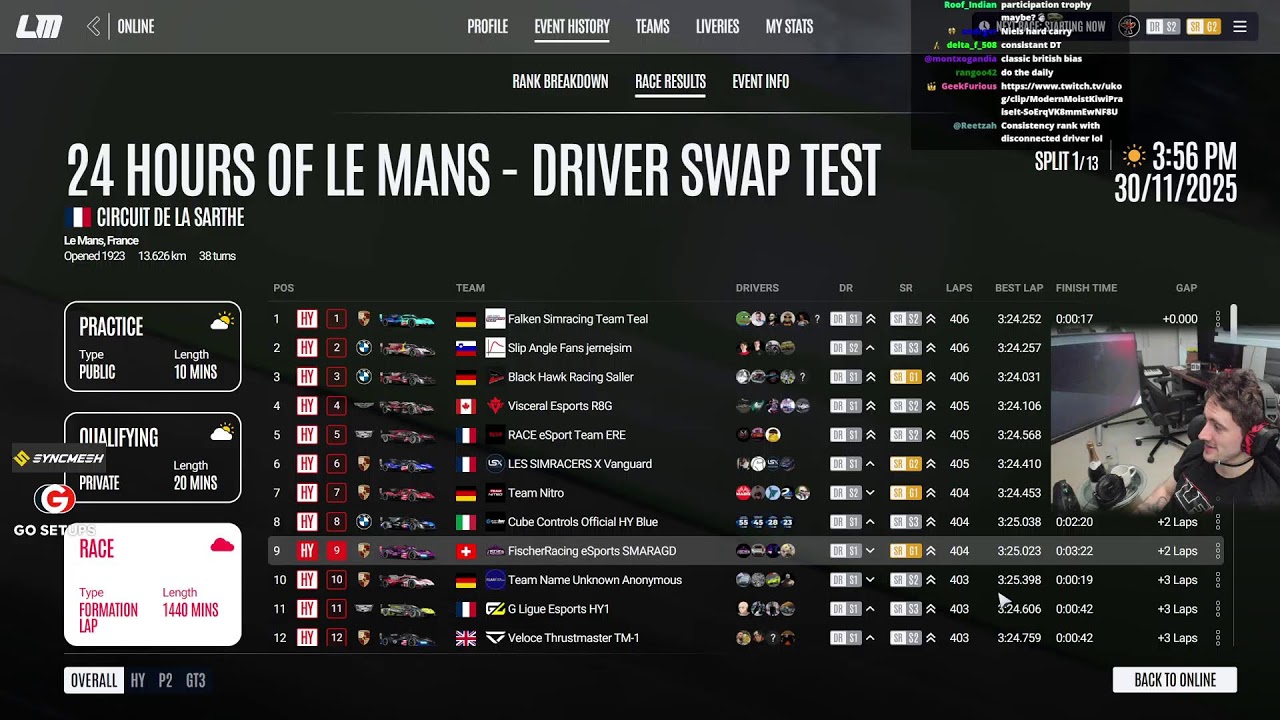Click the ONLINE label in the header

coord(136,27)
